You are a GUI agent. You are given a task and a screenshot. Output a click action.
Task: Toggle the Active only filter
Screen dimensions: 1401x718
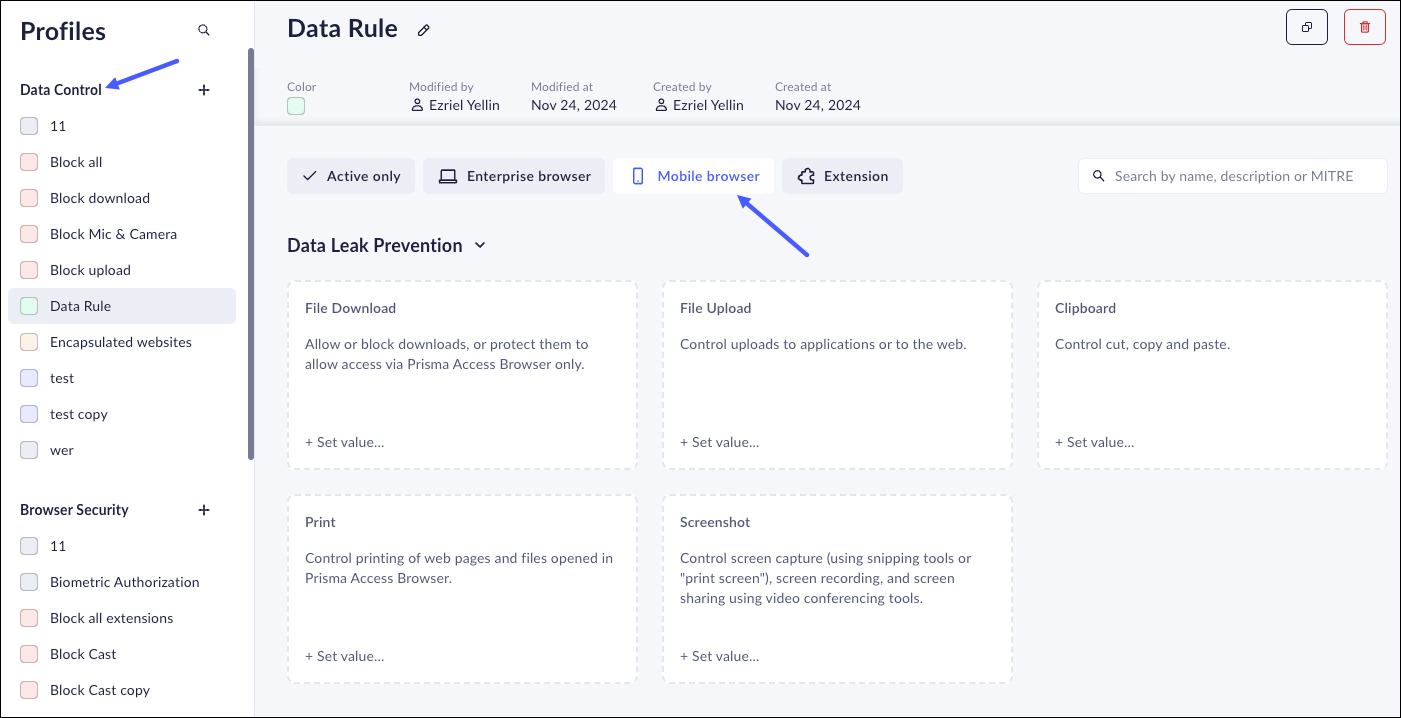click(x=351, y=176)
